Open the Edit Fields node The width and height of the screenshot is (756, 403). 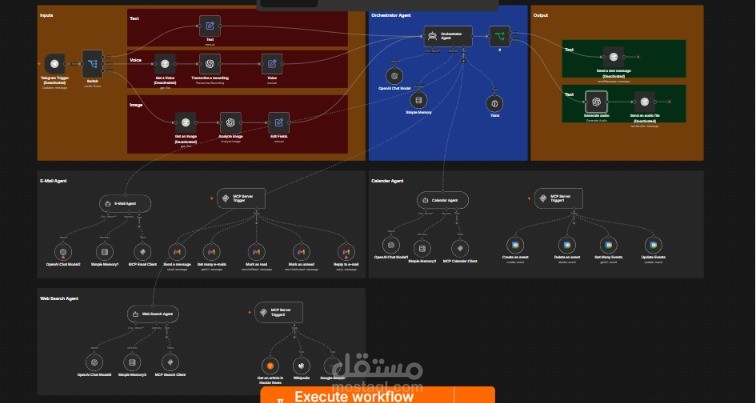(279, 122)
